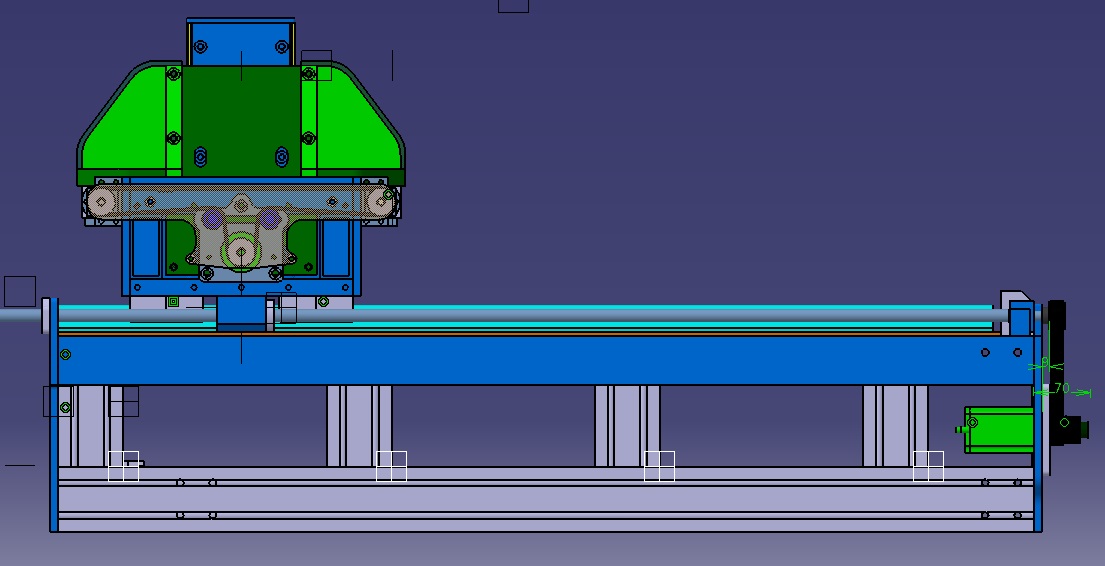This screenshot has height=566, width=1105.
Task: Click the white constraint marker at far right base
Action: (928, 466)
